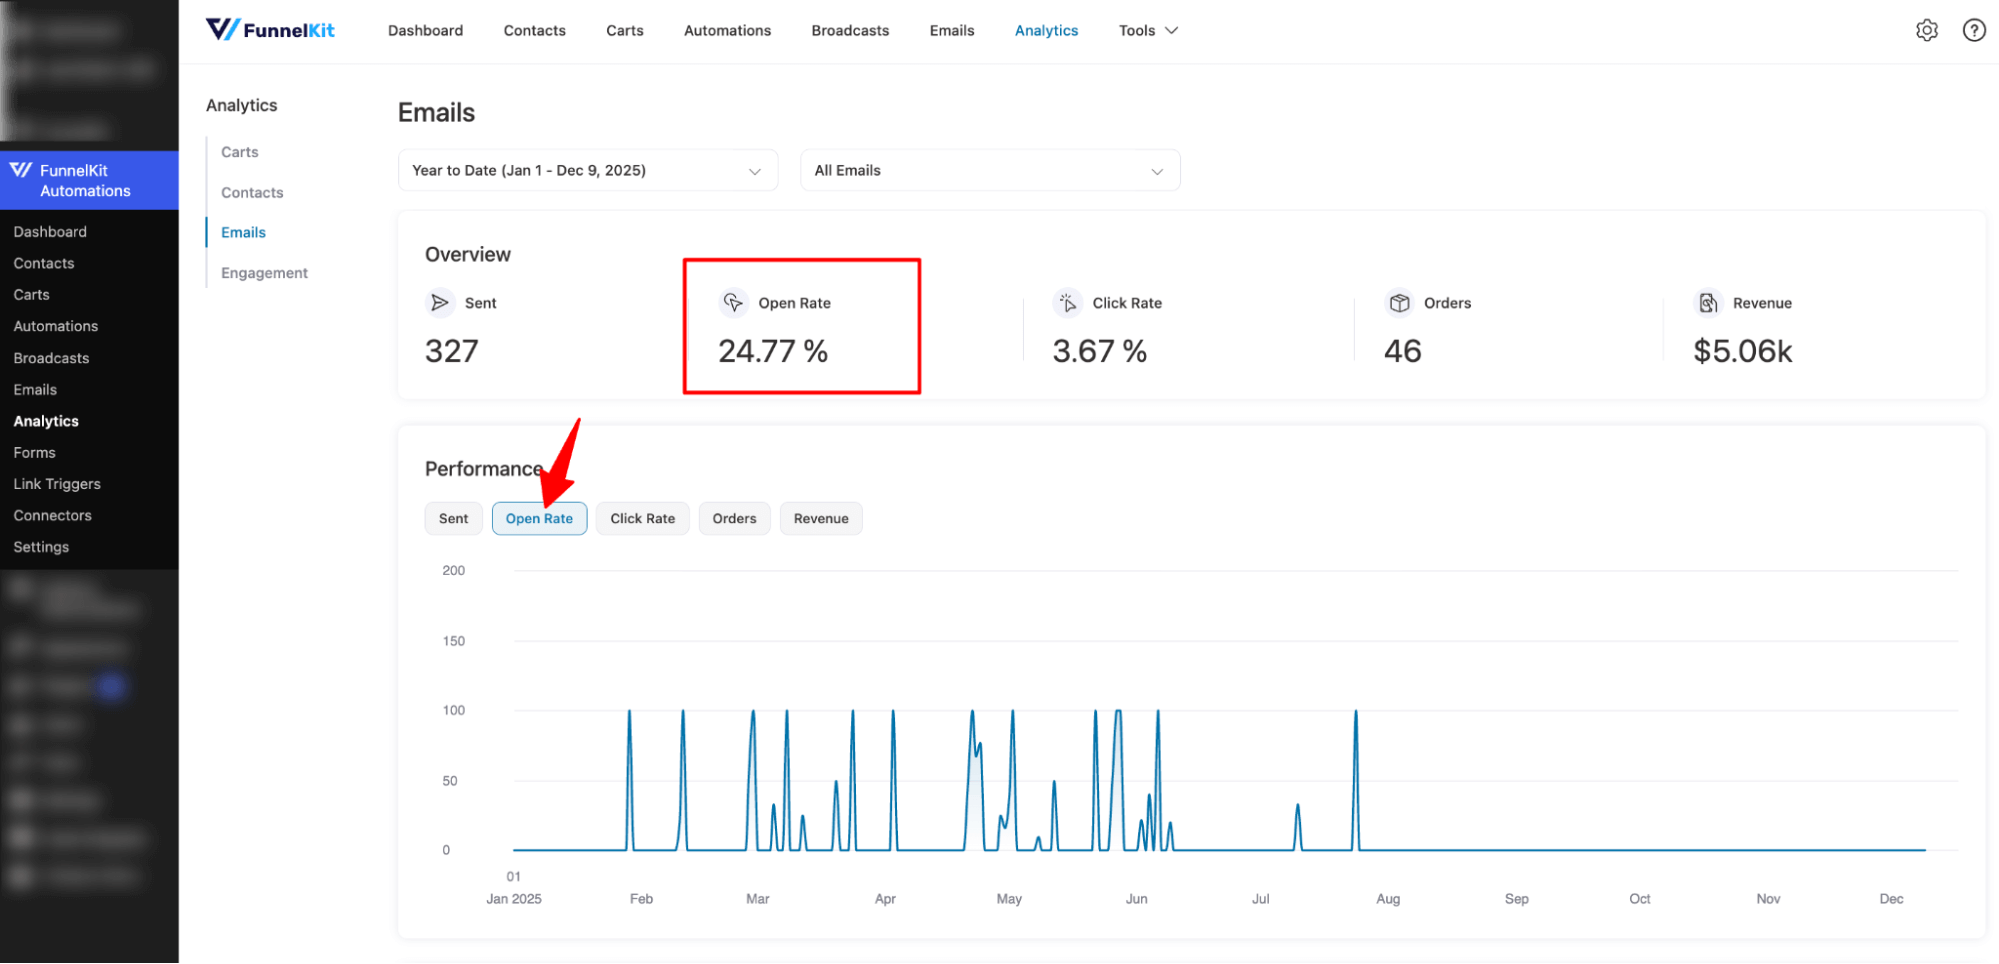Expand the Tools menu in the top navigation
This screenshot has width=1999, height=964.
pyautogui.click(x=1147, y=30)
